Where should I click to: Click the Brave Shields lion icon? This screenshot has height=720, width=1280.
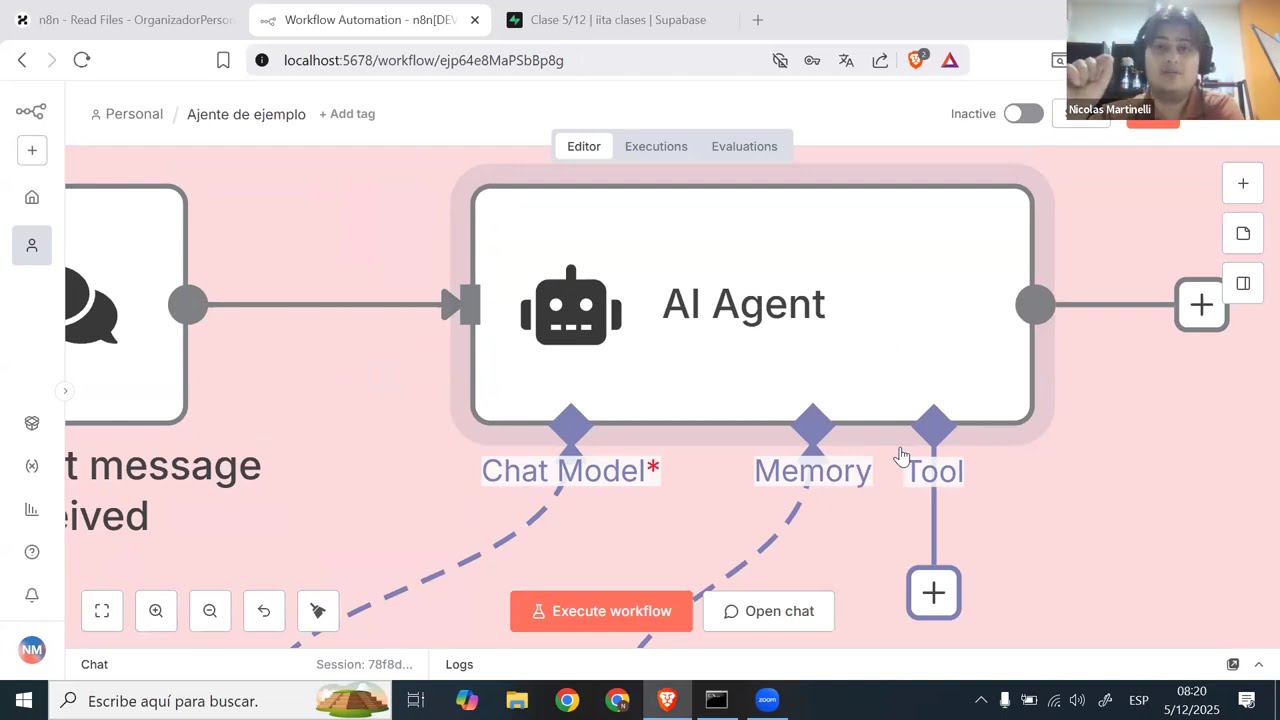(915, 60)
